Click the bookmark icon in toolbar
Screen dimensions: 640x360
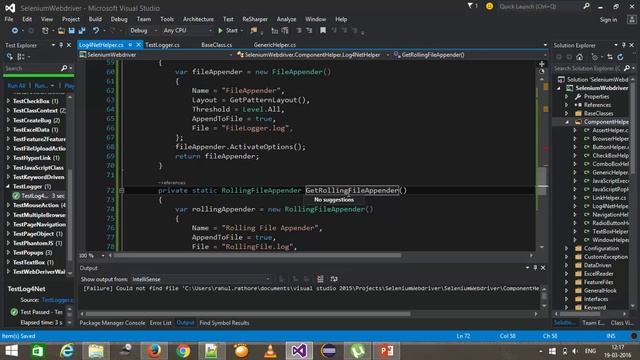click(x=323, y=31)
